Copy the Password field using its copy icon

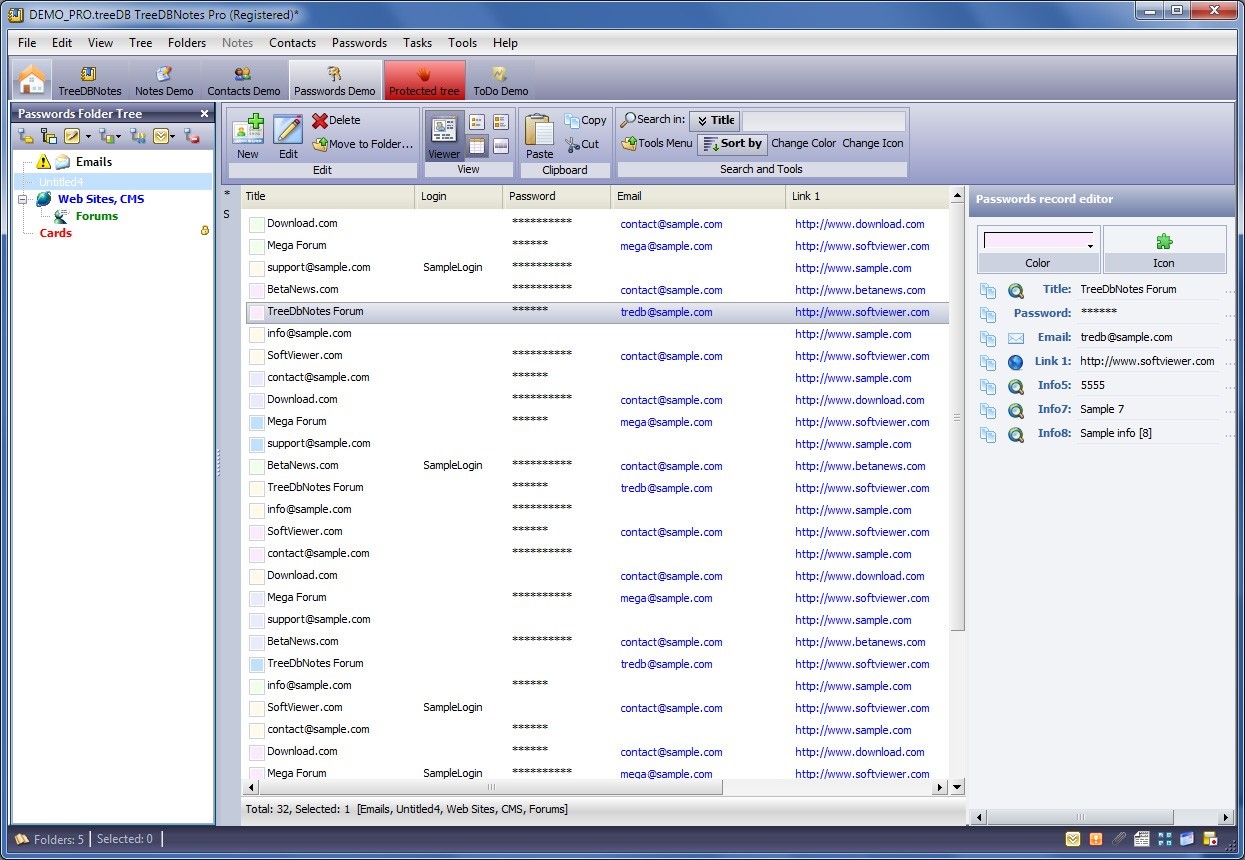coord(988,314)
